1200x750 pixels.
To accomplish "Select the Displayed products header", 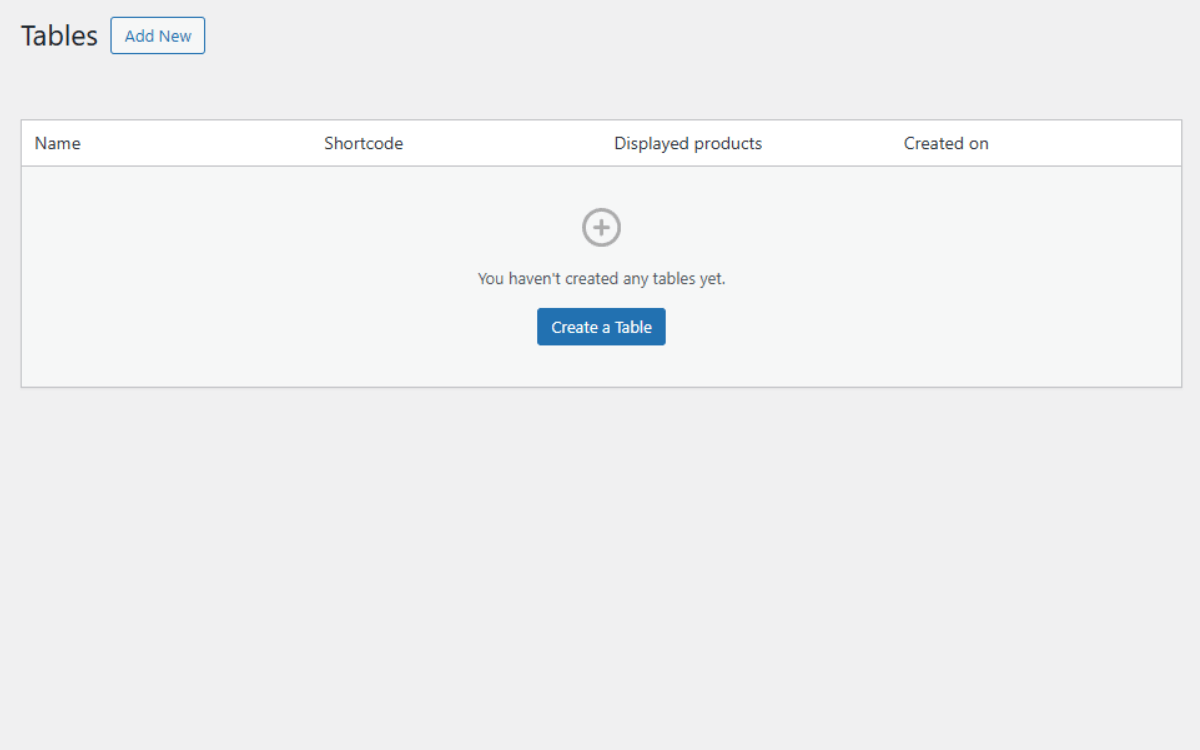I will pyautogui.click(x=687, y=143).
